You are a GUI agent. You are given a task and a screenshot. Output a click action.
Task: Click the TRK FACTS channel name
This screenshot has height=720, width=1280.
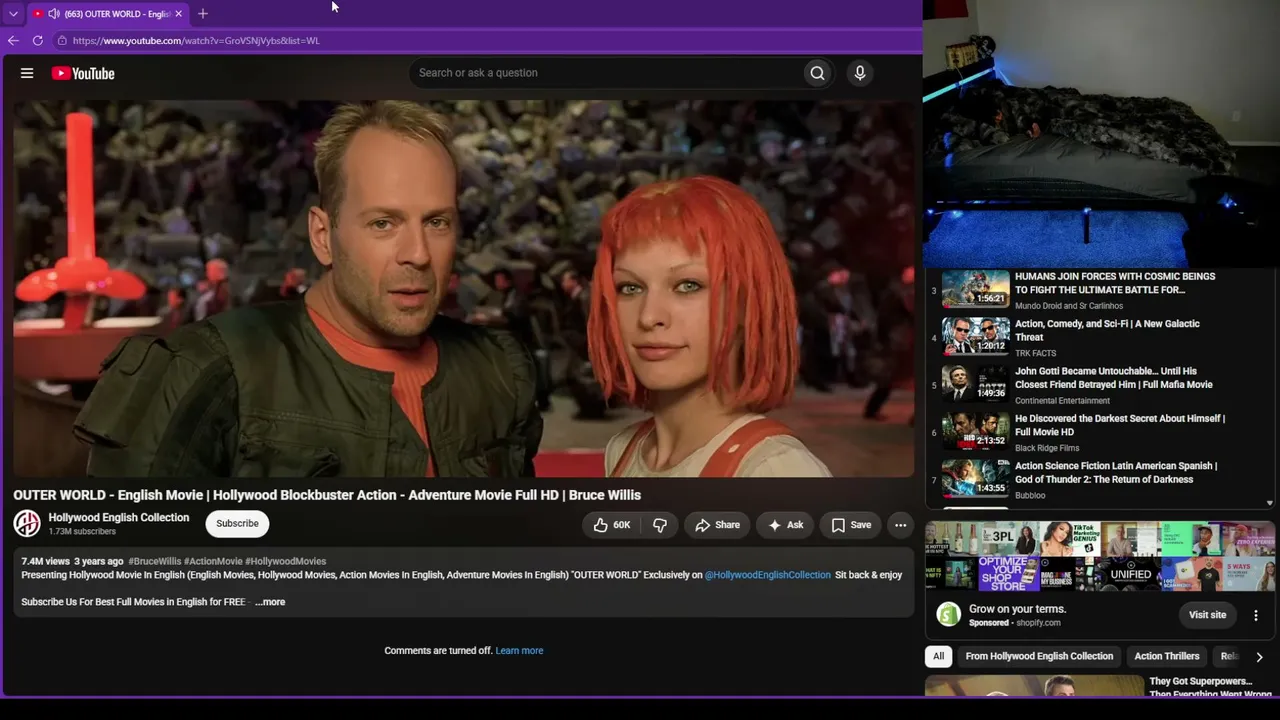(1035, 353)
